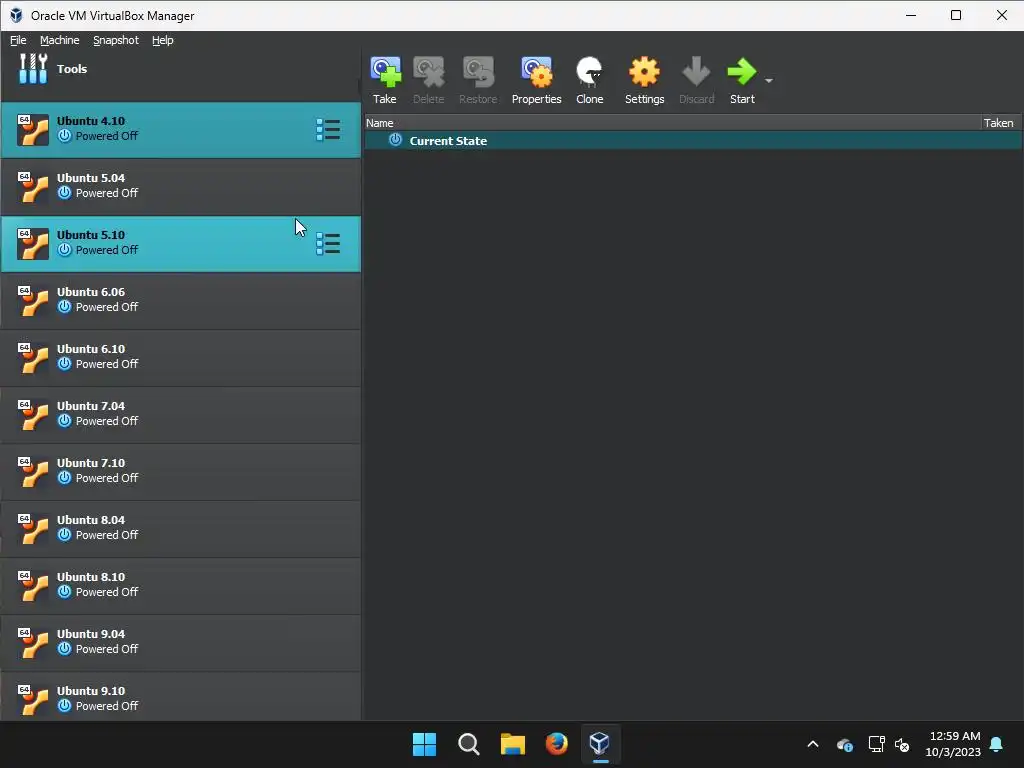Open the Ubuntu 4.10 machine menu icon
This screenshot has width=1024, height=768.
(x=328, y=129)
